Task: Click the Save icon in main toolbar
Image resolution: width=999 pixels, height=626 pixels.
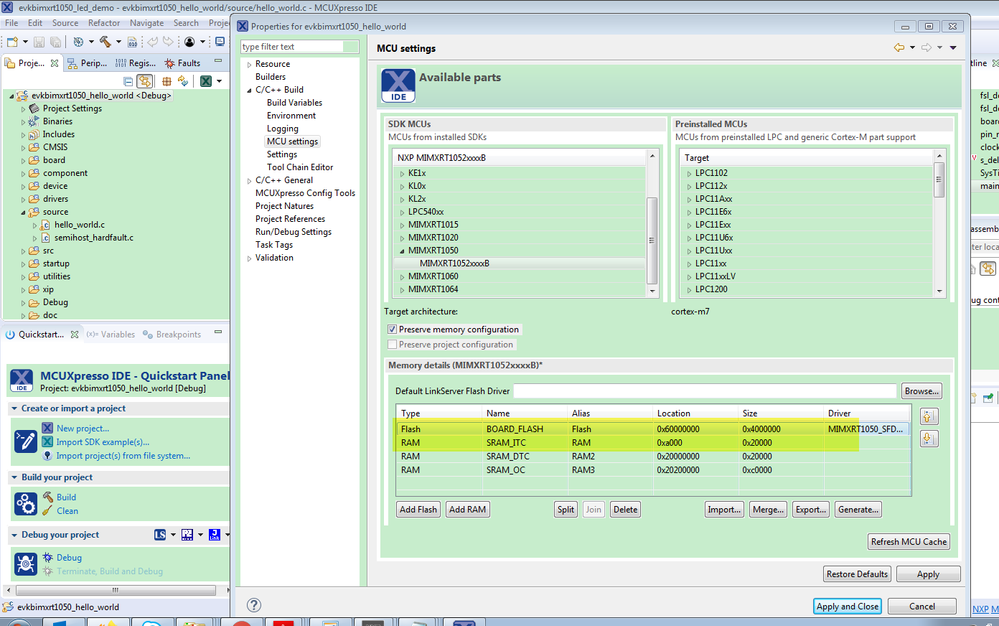Action: click(39, 42)
